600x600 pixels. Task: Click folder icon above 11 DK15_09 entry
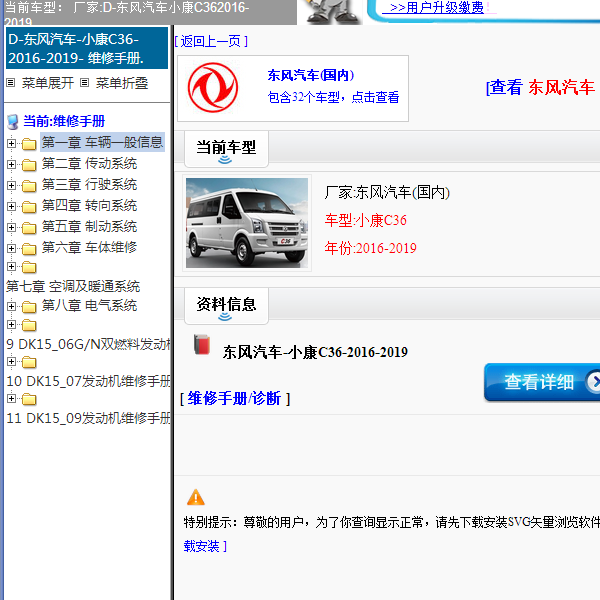coord(29,399)
